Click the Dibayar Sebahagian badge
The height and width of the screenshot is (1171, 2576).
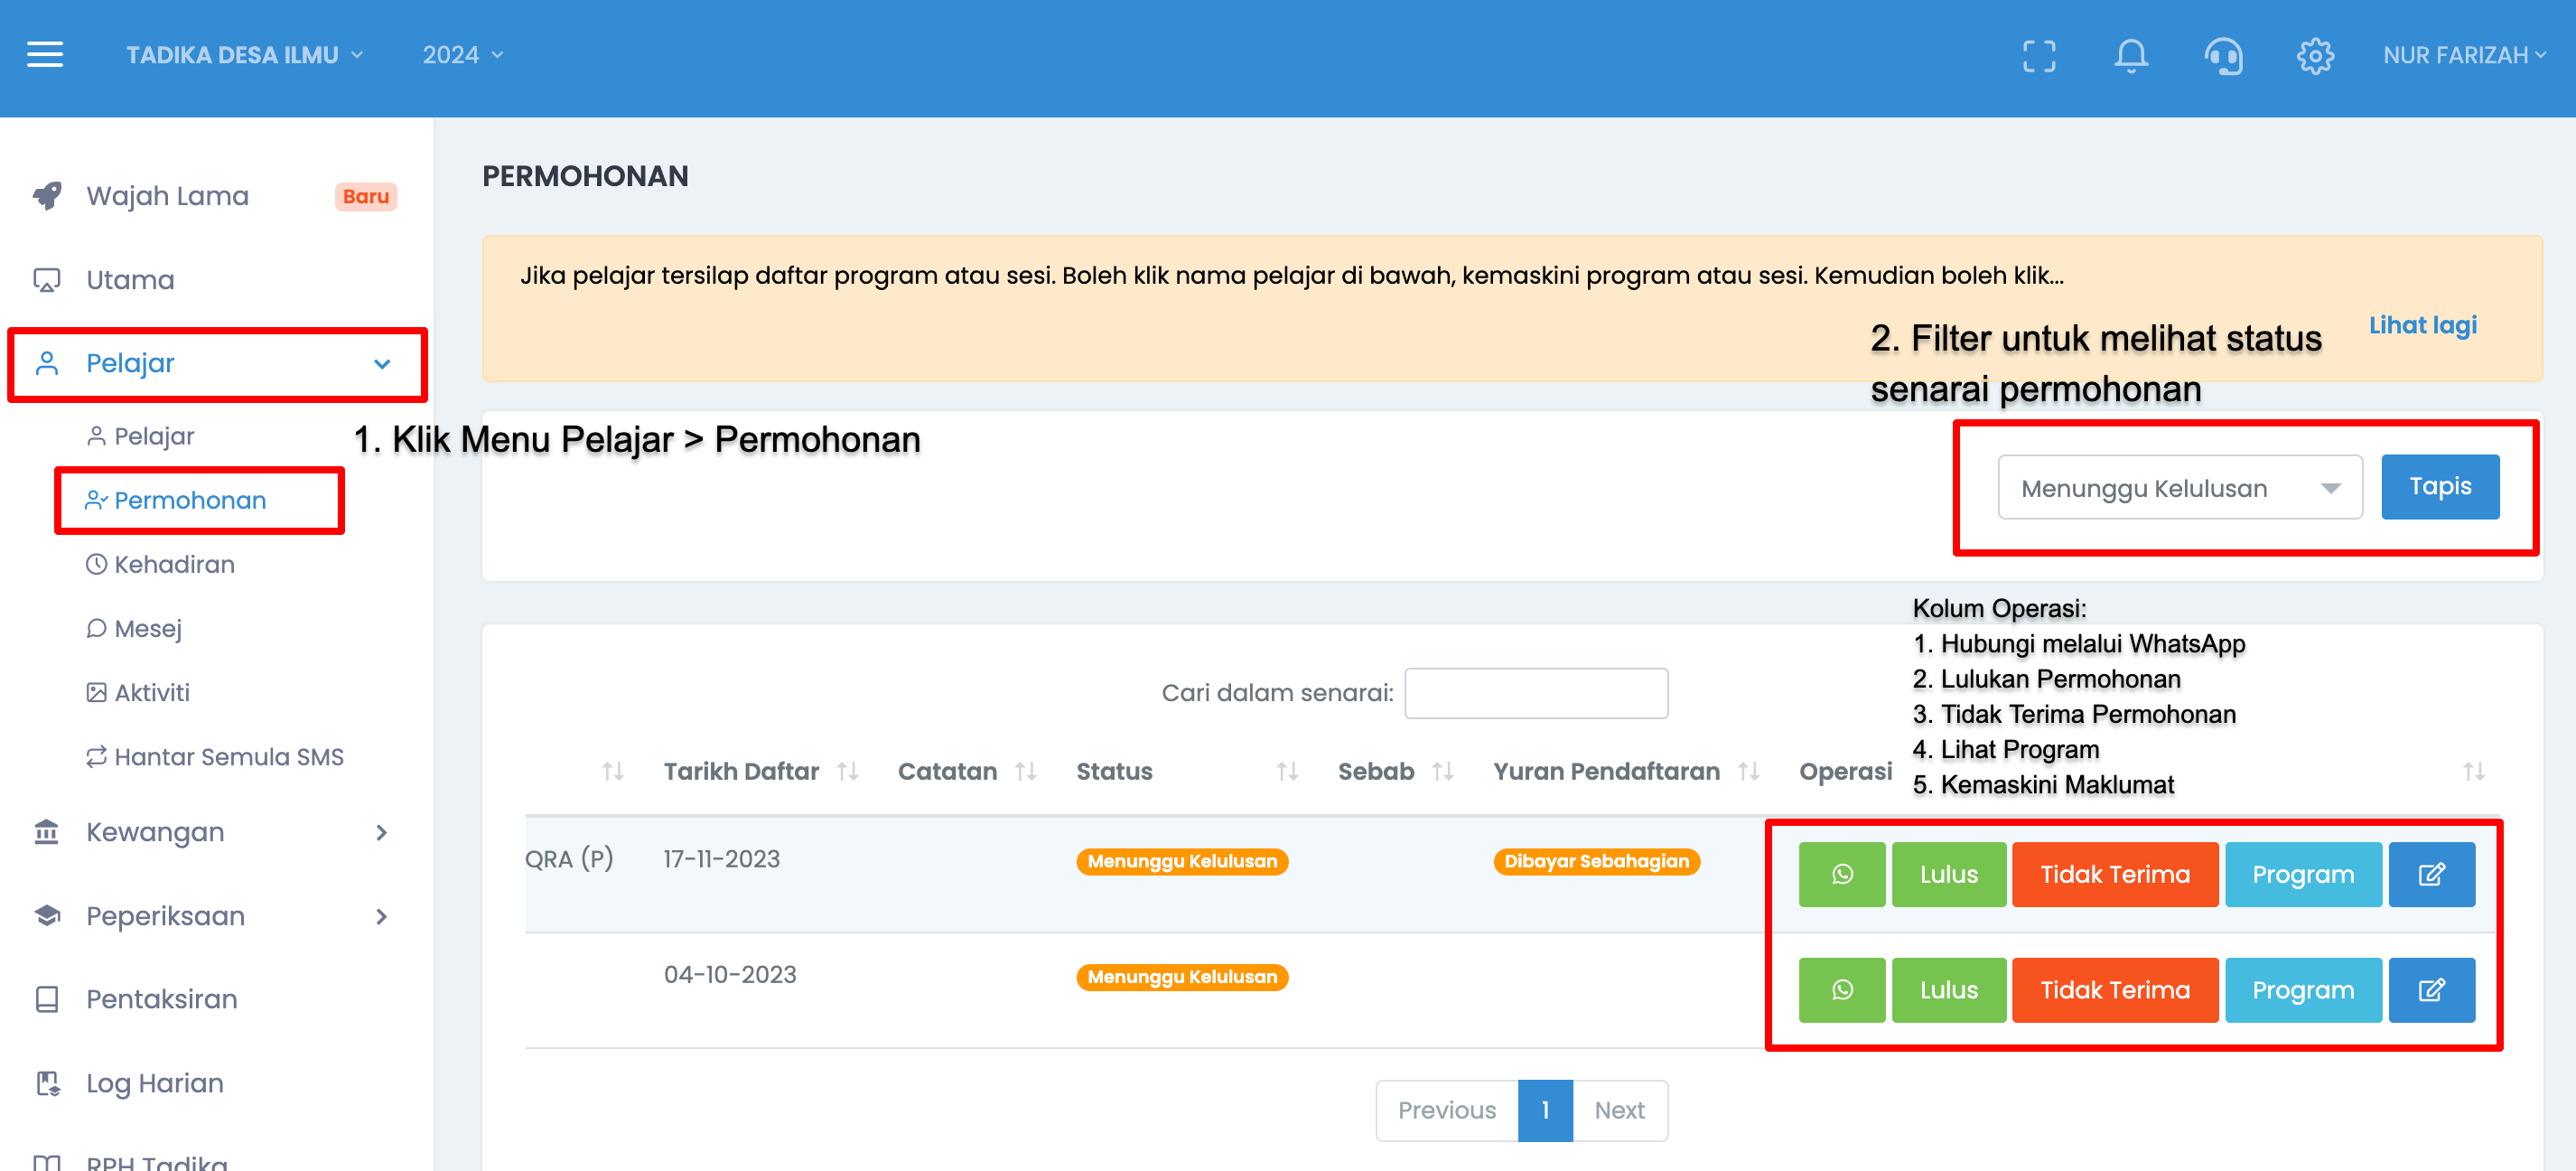click(x=1596, y=861)
